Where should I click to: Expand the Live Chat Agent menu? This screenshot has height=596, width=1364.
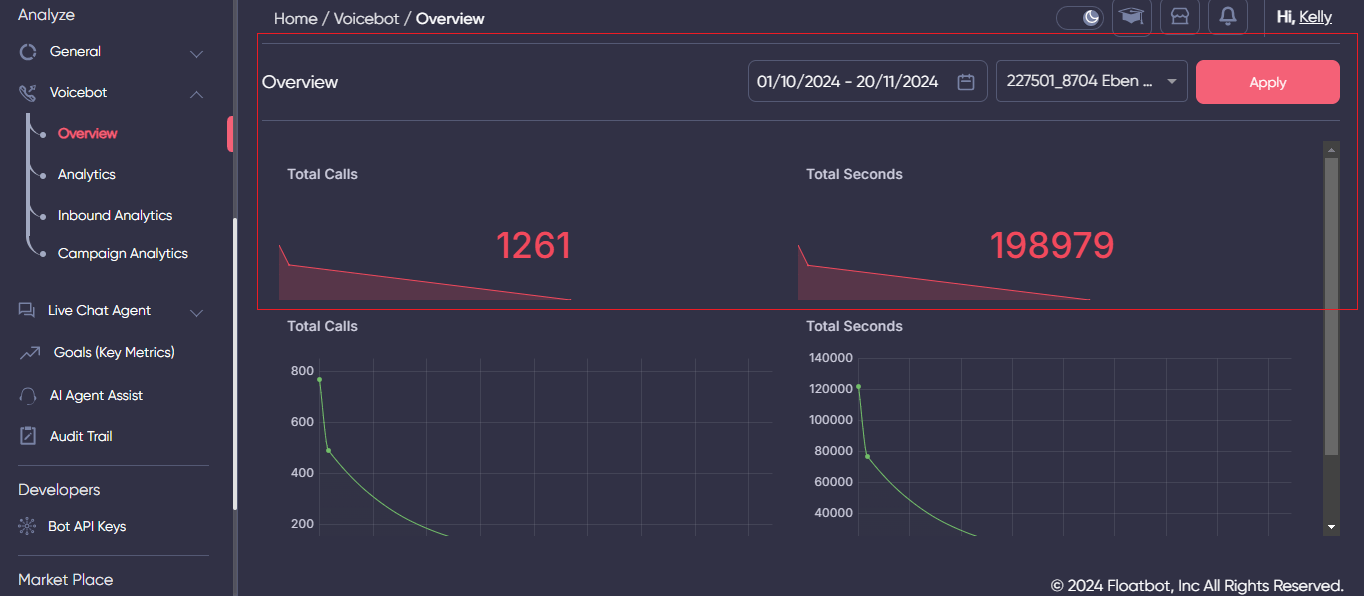click(x=196, y=310)
